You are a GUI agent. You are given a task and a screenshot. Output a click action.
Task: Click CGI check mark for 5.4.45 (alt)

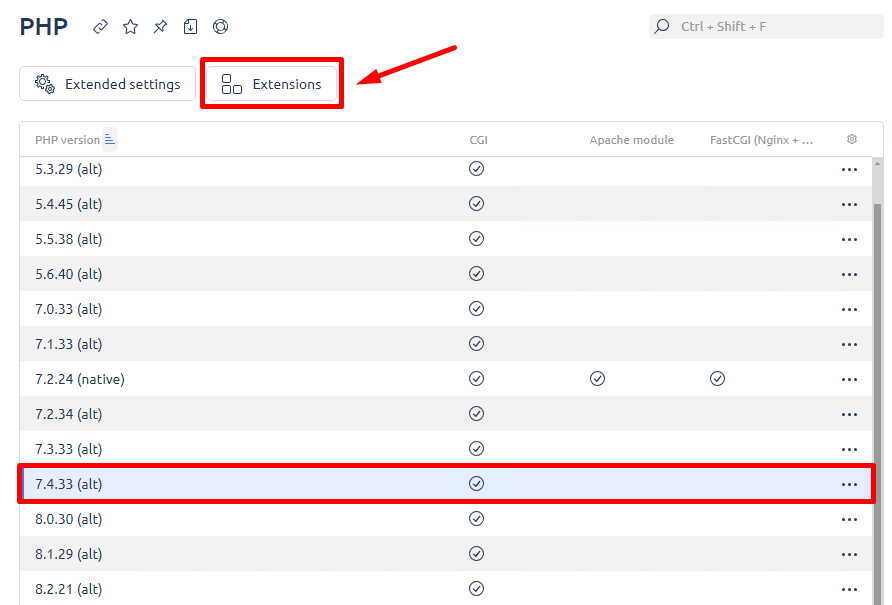476,203
